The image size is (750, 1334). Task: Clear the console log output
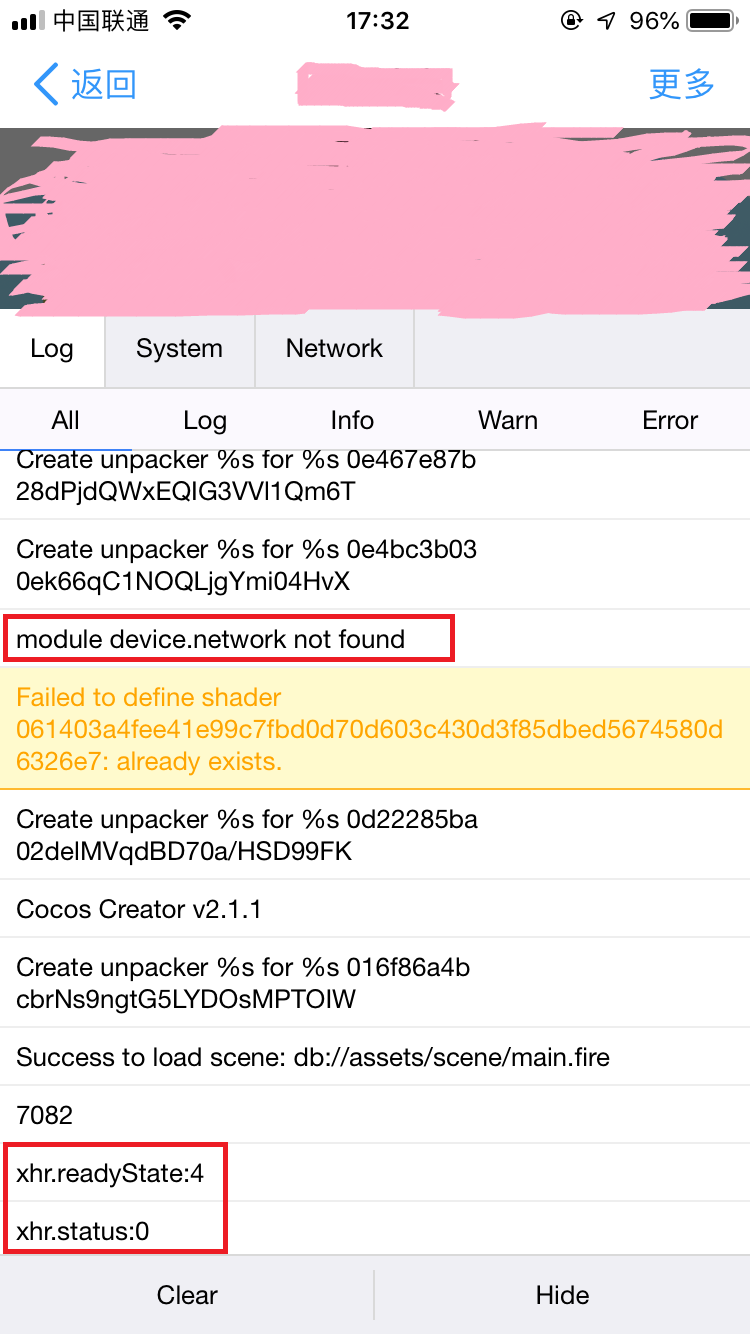[187, 1295]
